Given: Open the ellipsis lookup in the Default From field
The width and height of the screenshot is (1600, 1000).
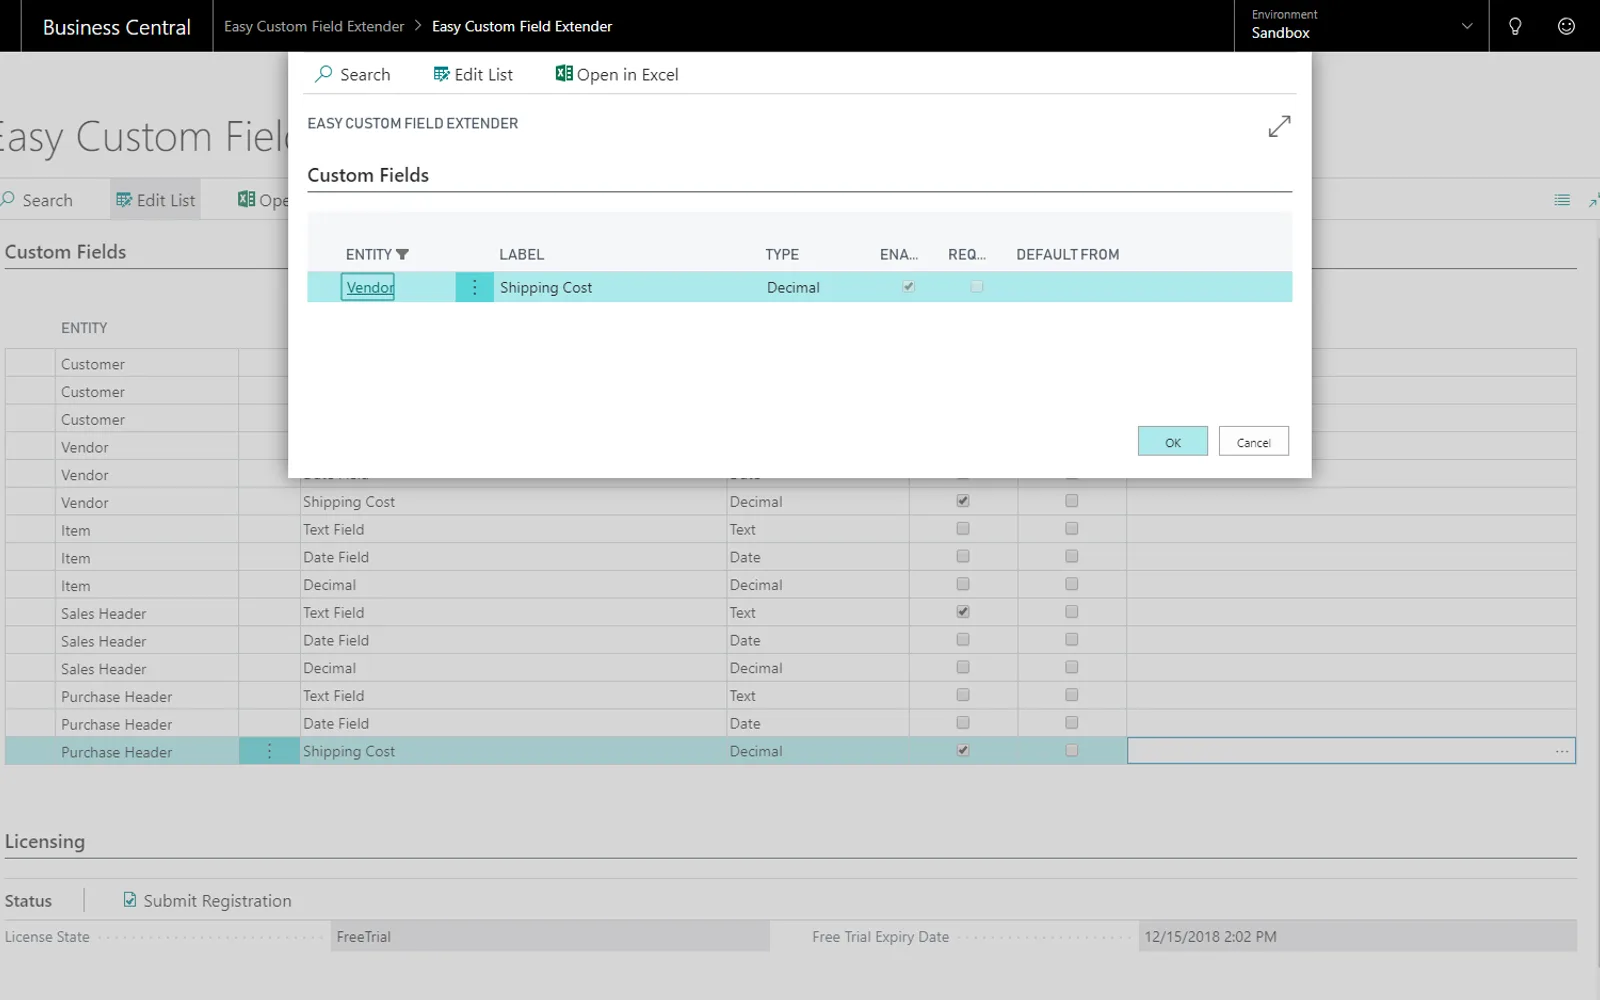Looking at the screenshot, I should (x=1562, y=751).
